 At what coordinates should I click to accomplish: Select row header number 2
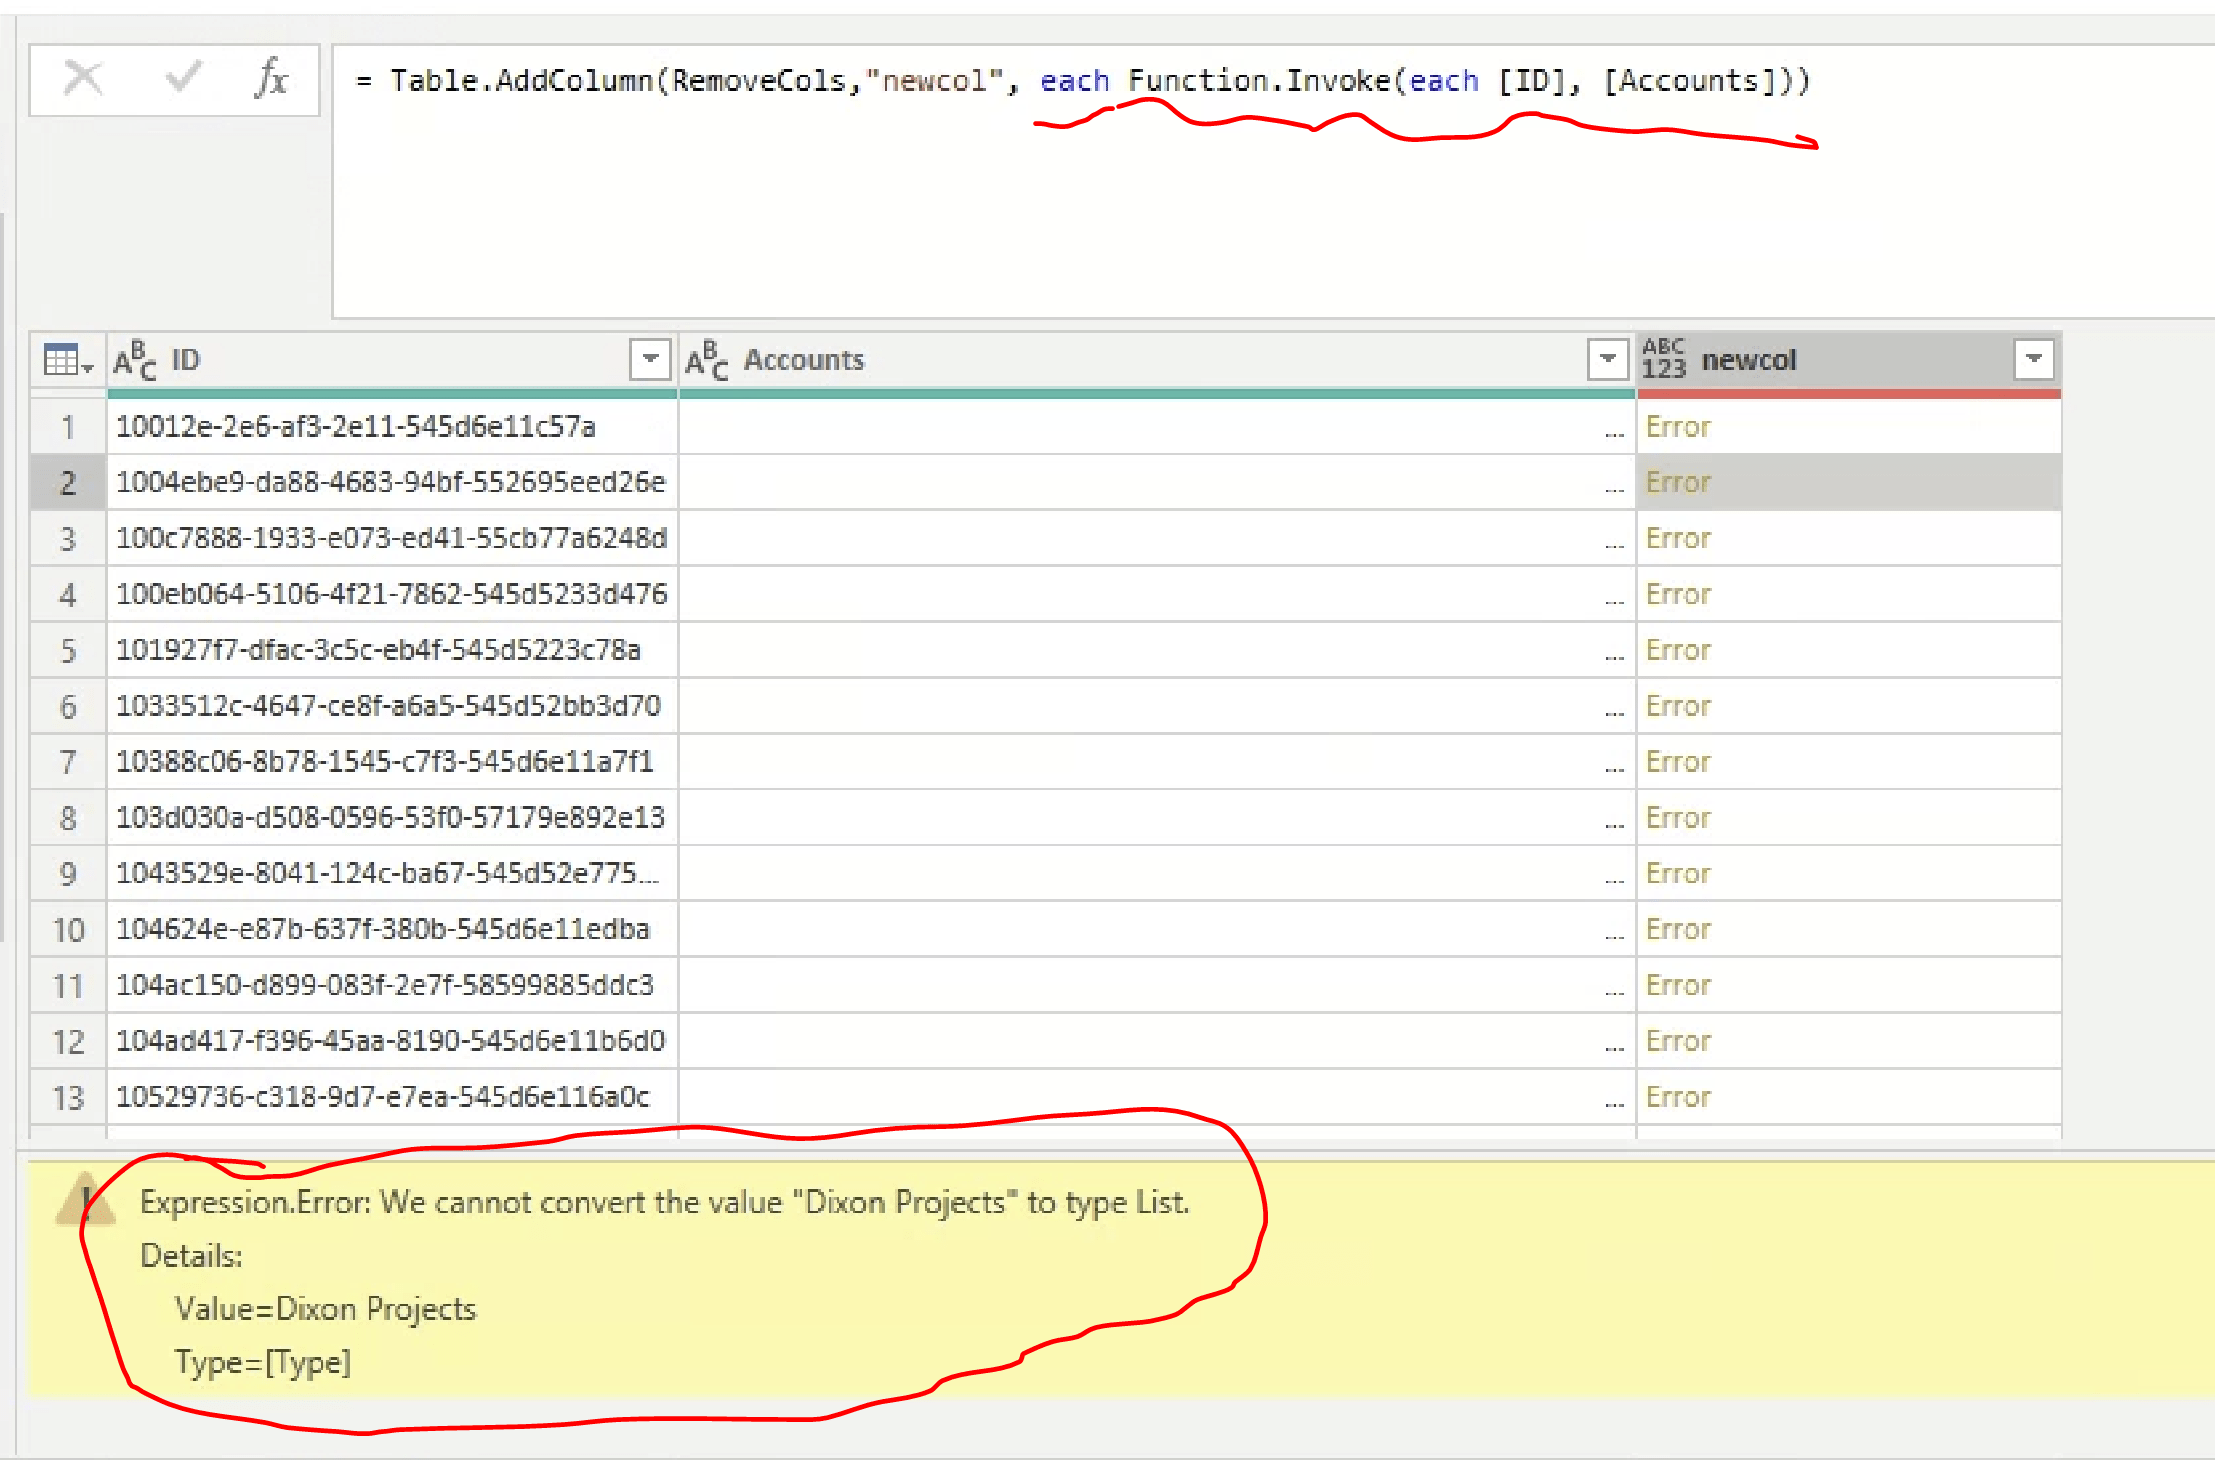pos(67,482)
